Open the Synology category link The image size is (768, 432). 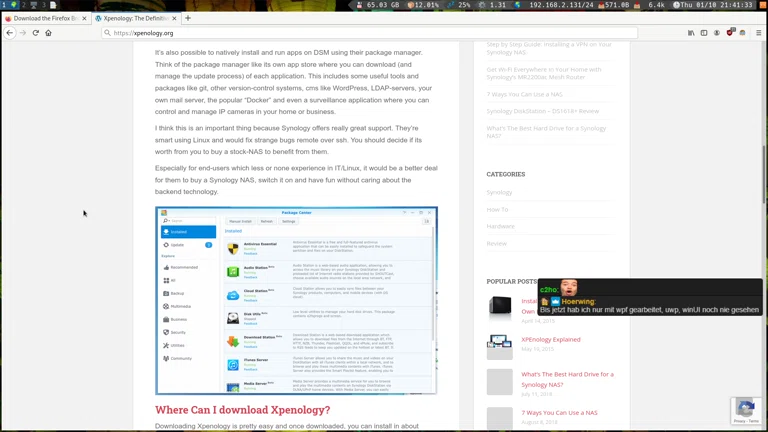click(499, 192)
